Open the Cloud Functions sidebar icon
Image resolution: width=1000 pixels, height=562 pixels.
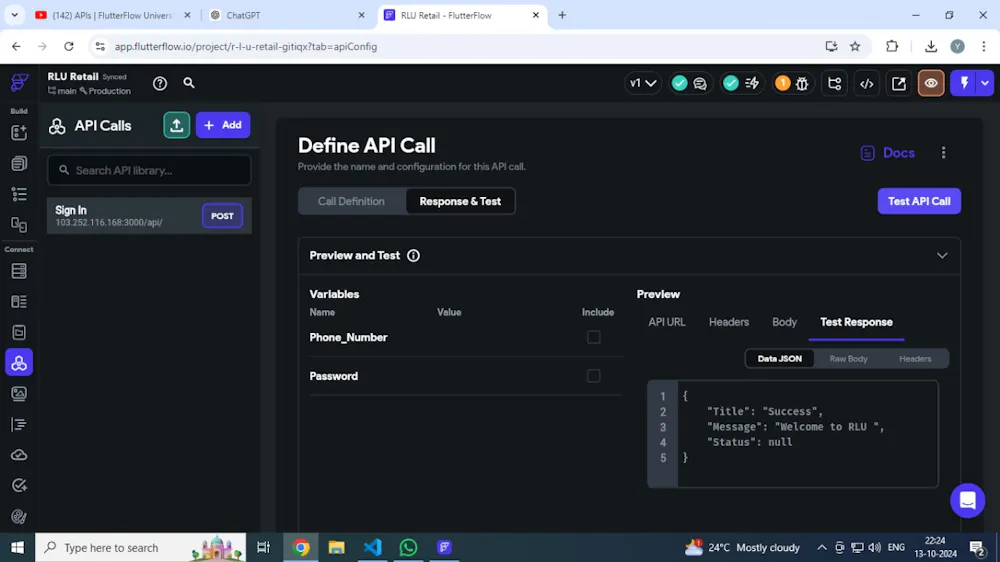click(x=19, y=455)
